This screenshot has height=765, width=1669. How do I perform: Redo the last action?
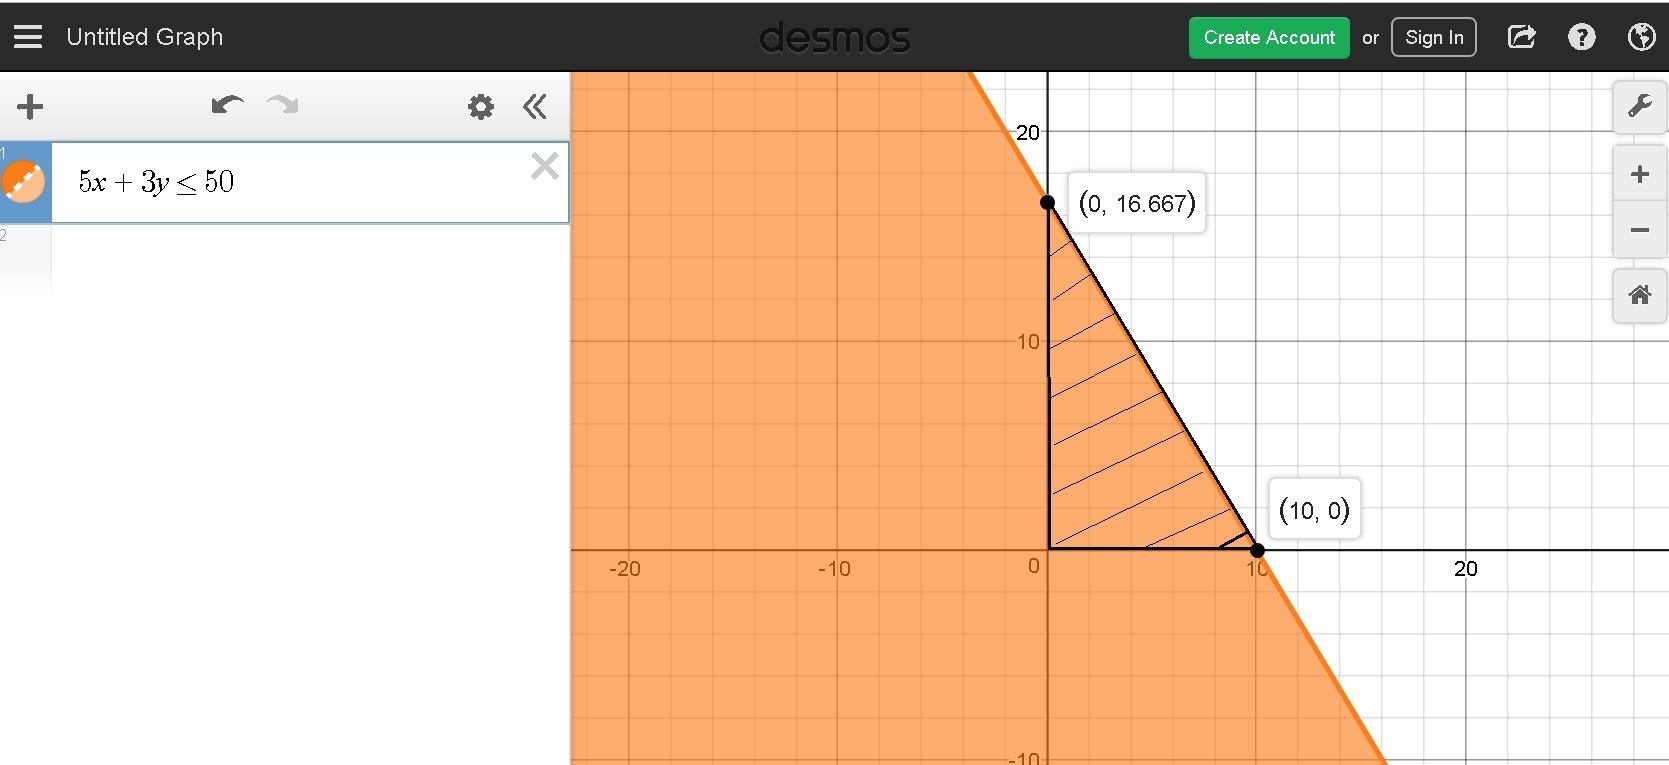click(283, 105)
